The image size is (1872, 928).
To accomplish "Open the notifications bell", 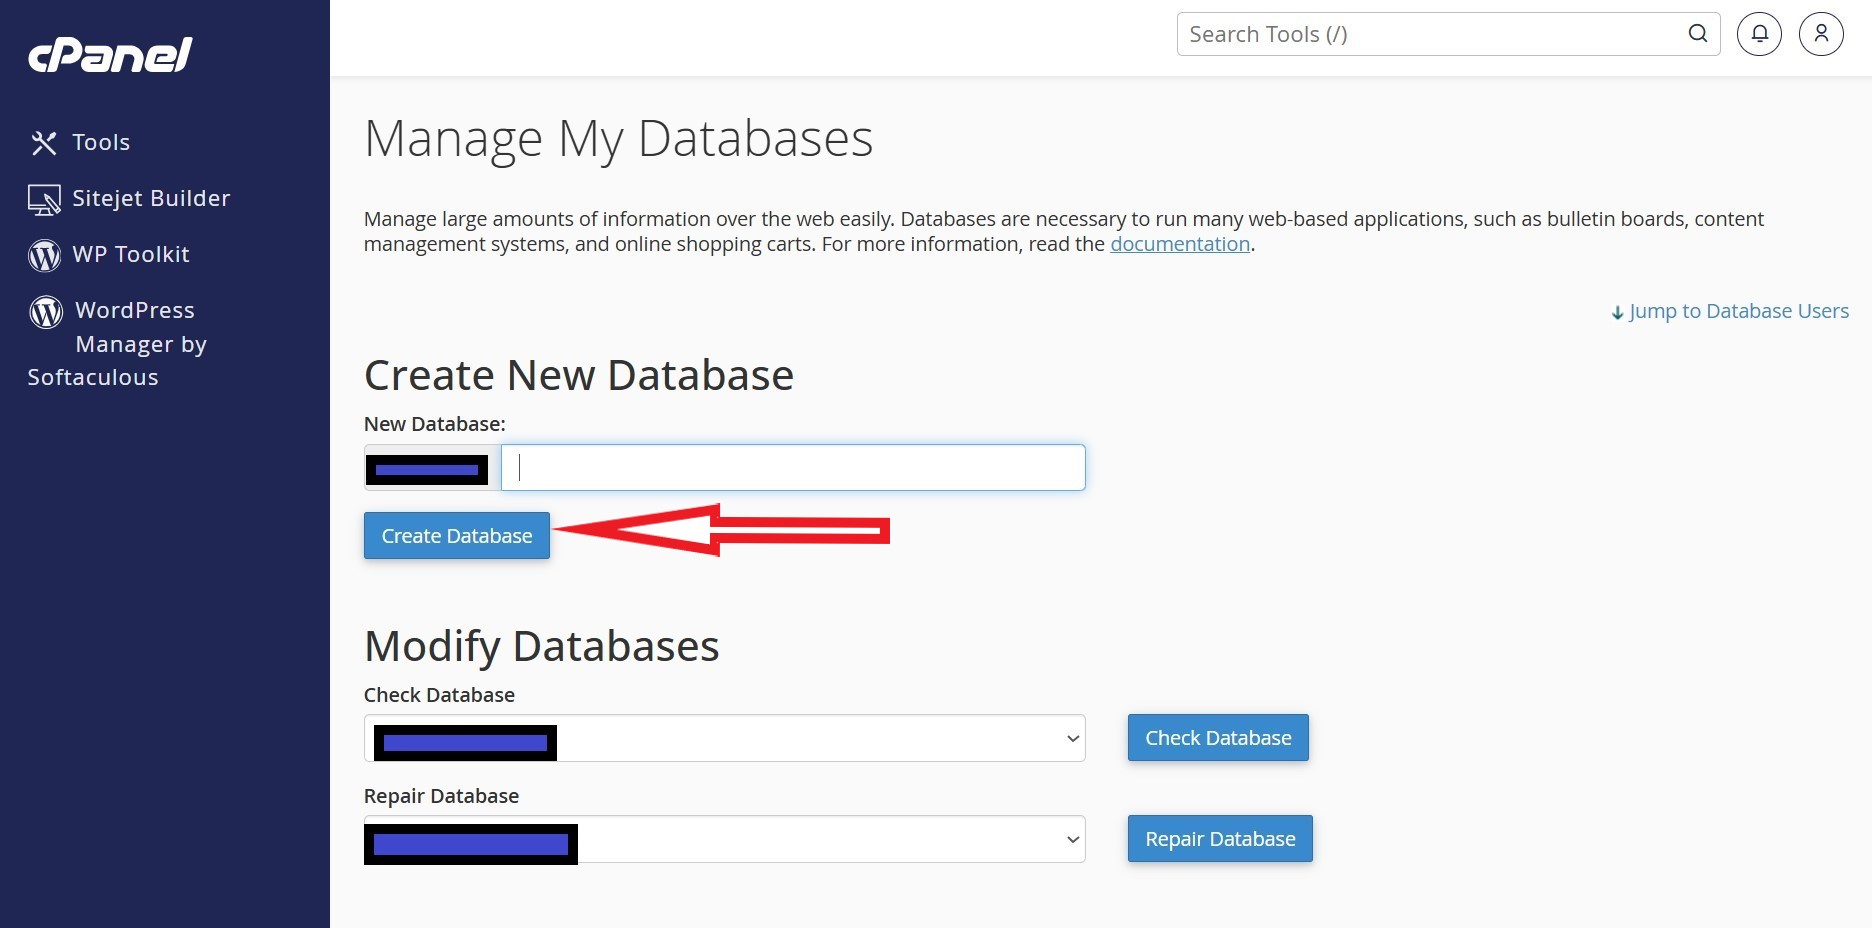I will pos(1759,34).
